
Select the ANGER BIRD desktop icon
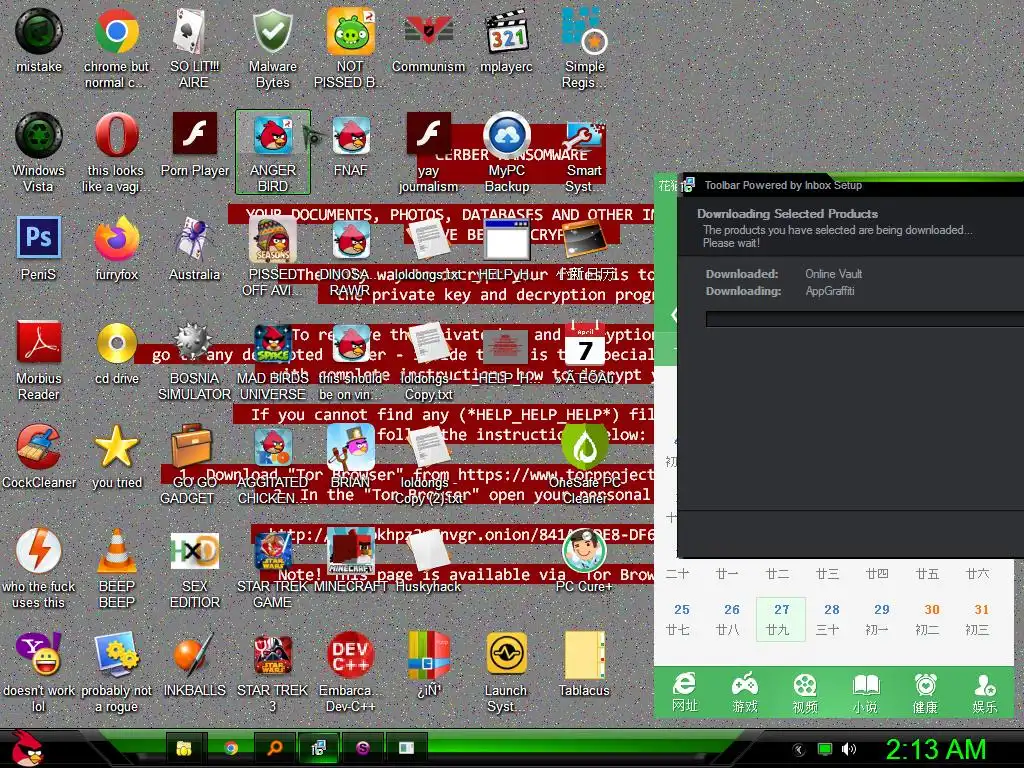pos(272,152)
